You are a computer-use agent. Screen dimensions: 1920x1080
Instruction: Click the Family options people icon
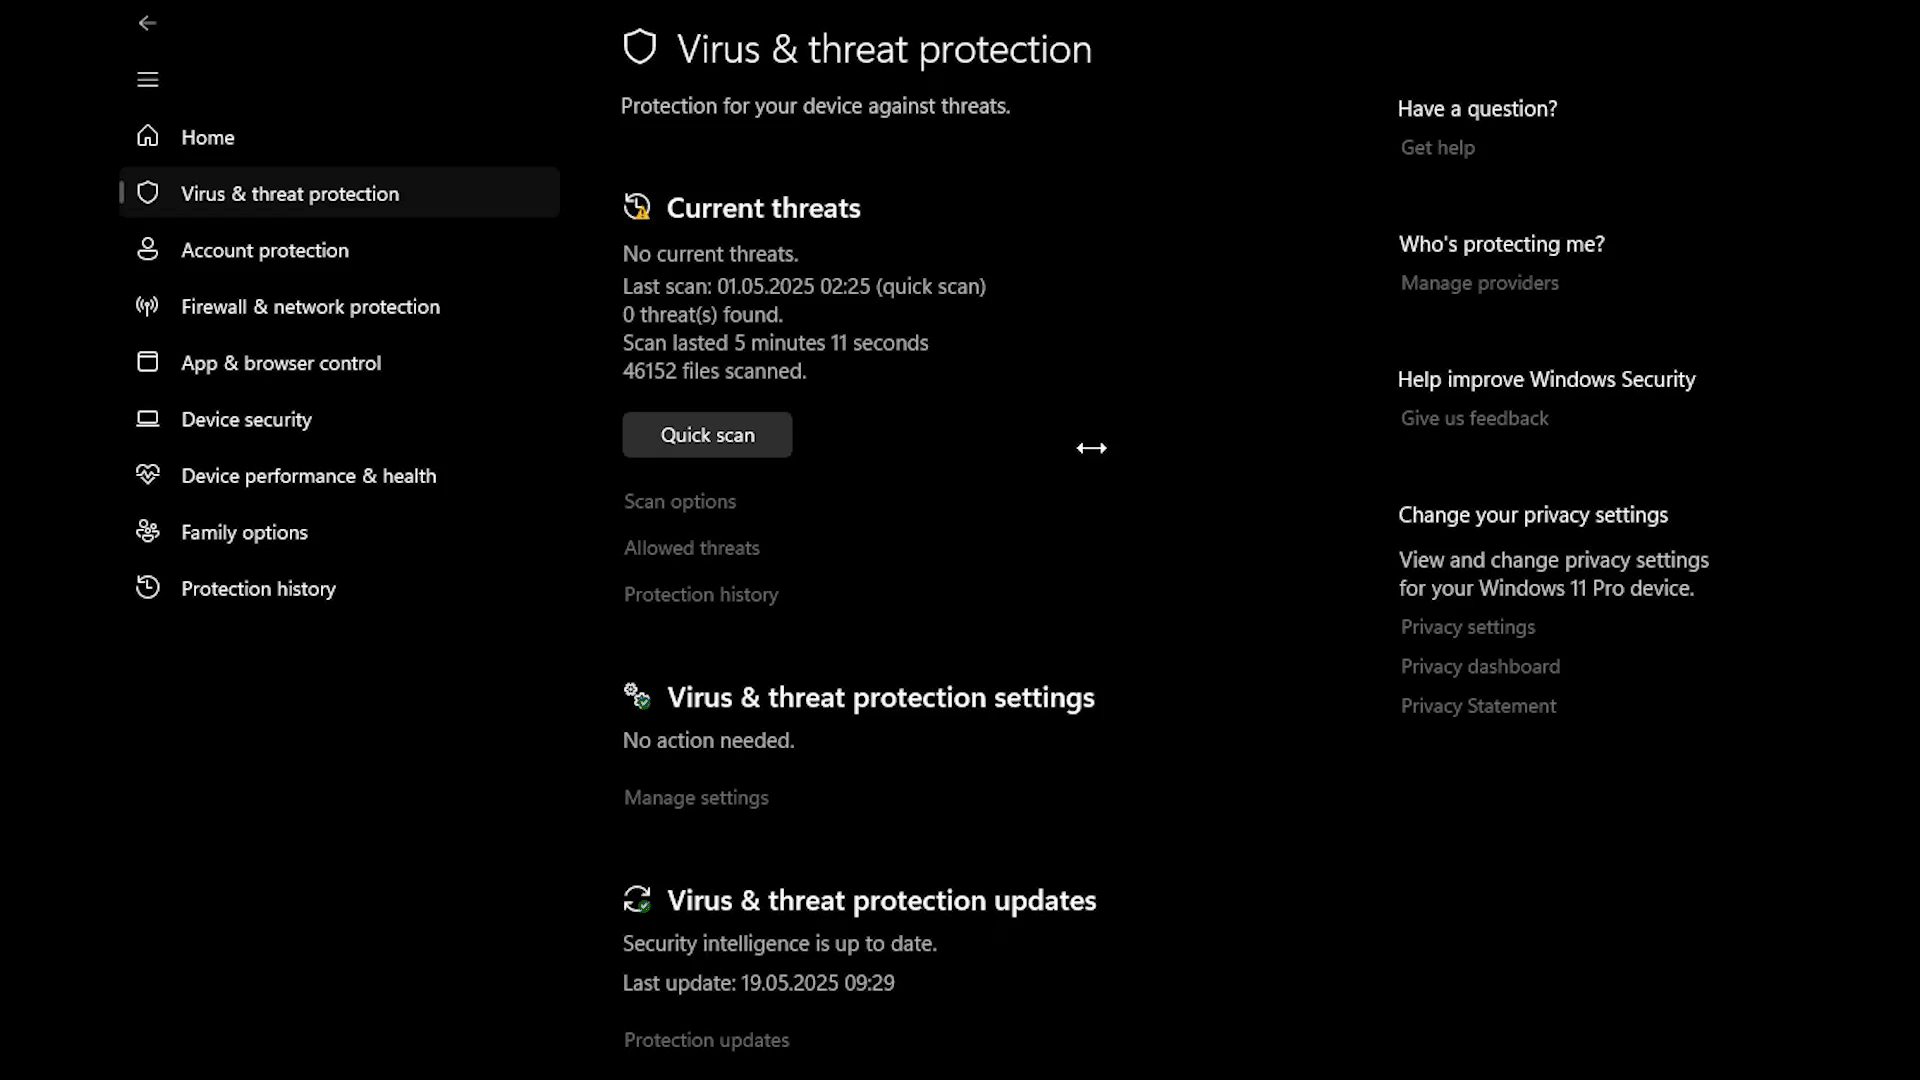147,531
